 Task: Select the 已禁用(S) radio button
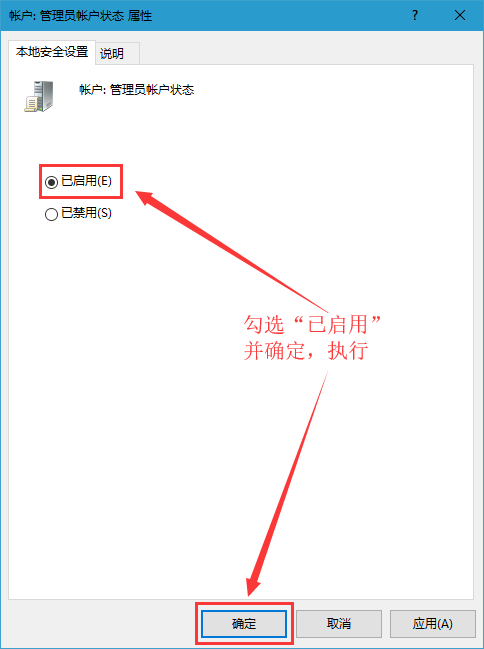point(51,214)
